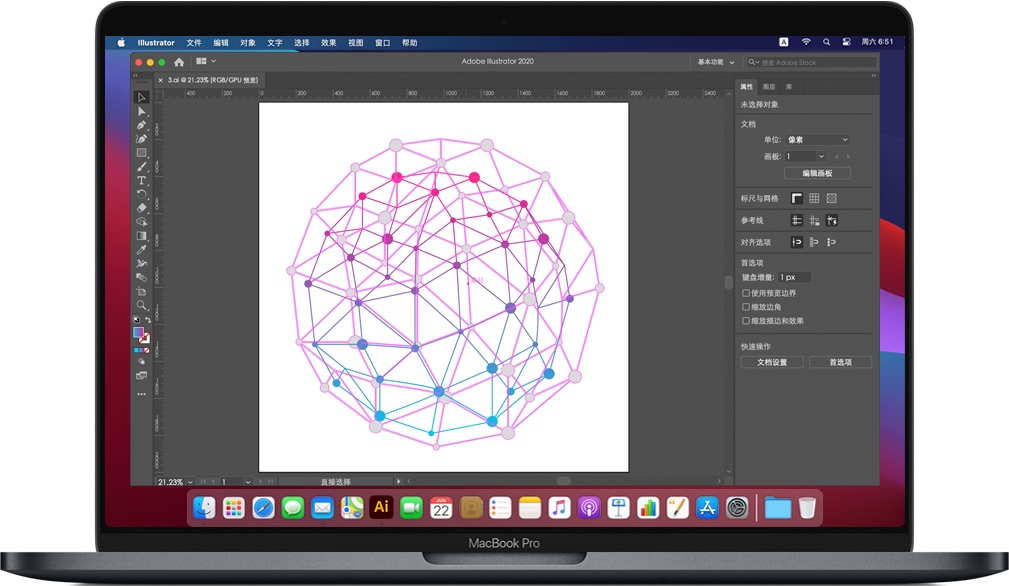This screenshot has width=1009, height=586.
Task: Open the Ai app icon in the Dock
Action: (380, 507)
